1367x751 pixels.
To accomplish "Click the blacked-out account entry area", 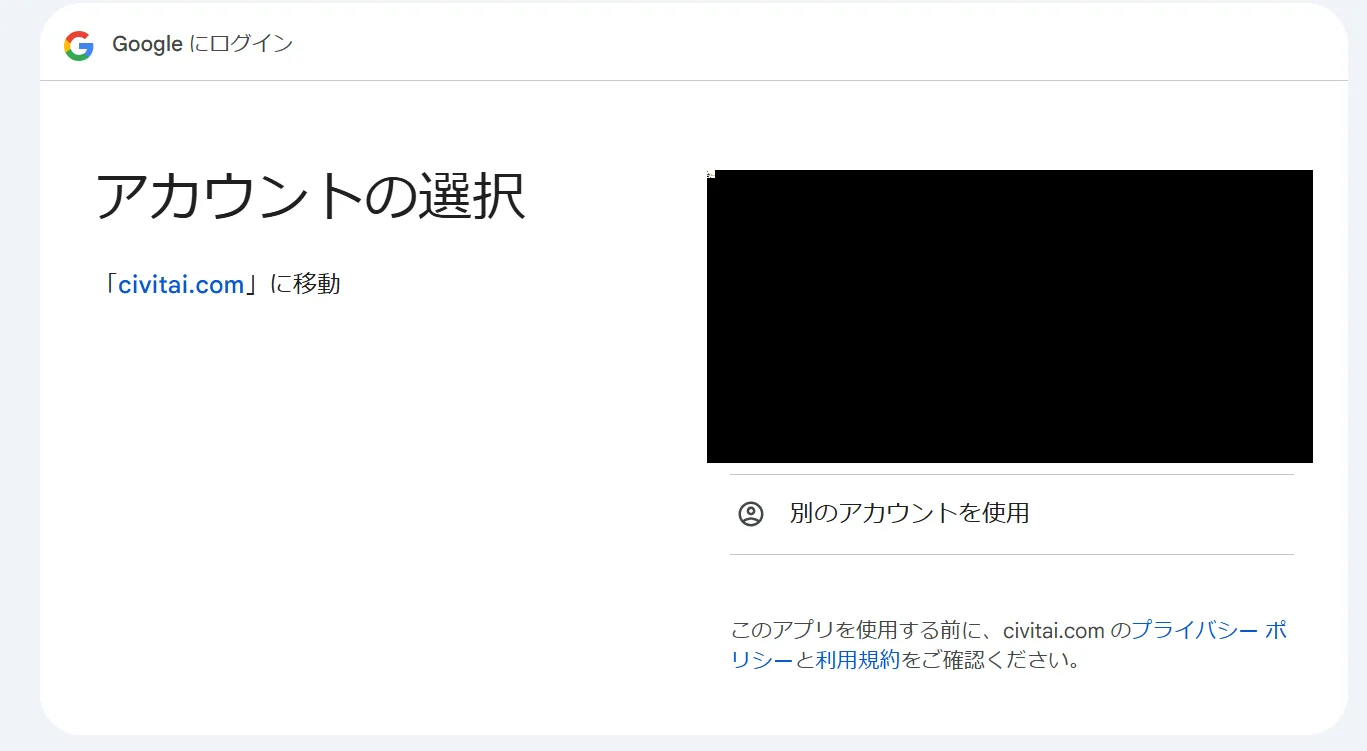I will pos(1009,316).
